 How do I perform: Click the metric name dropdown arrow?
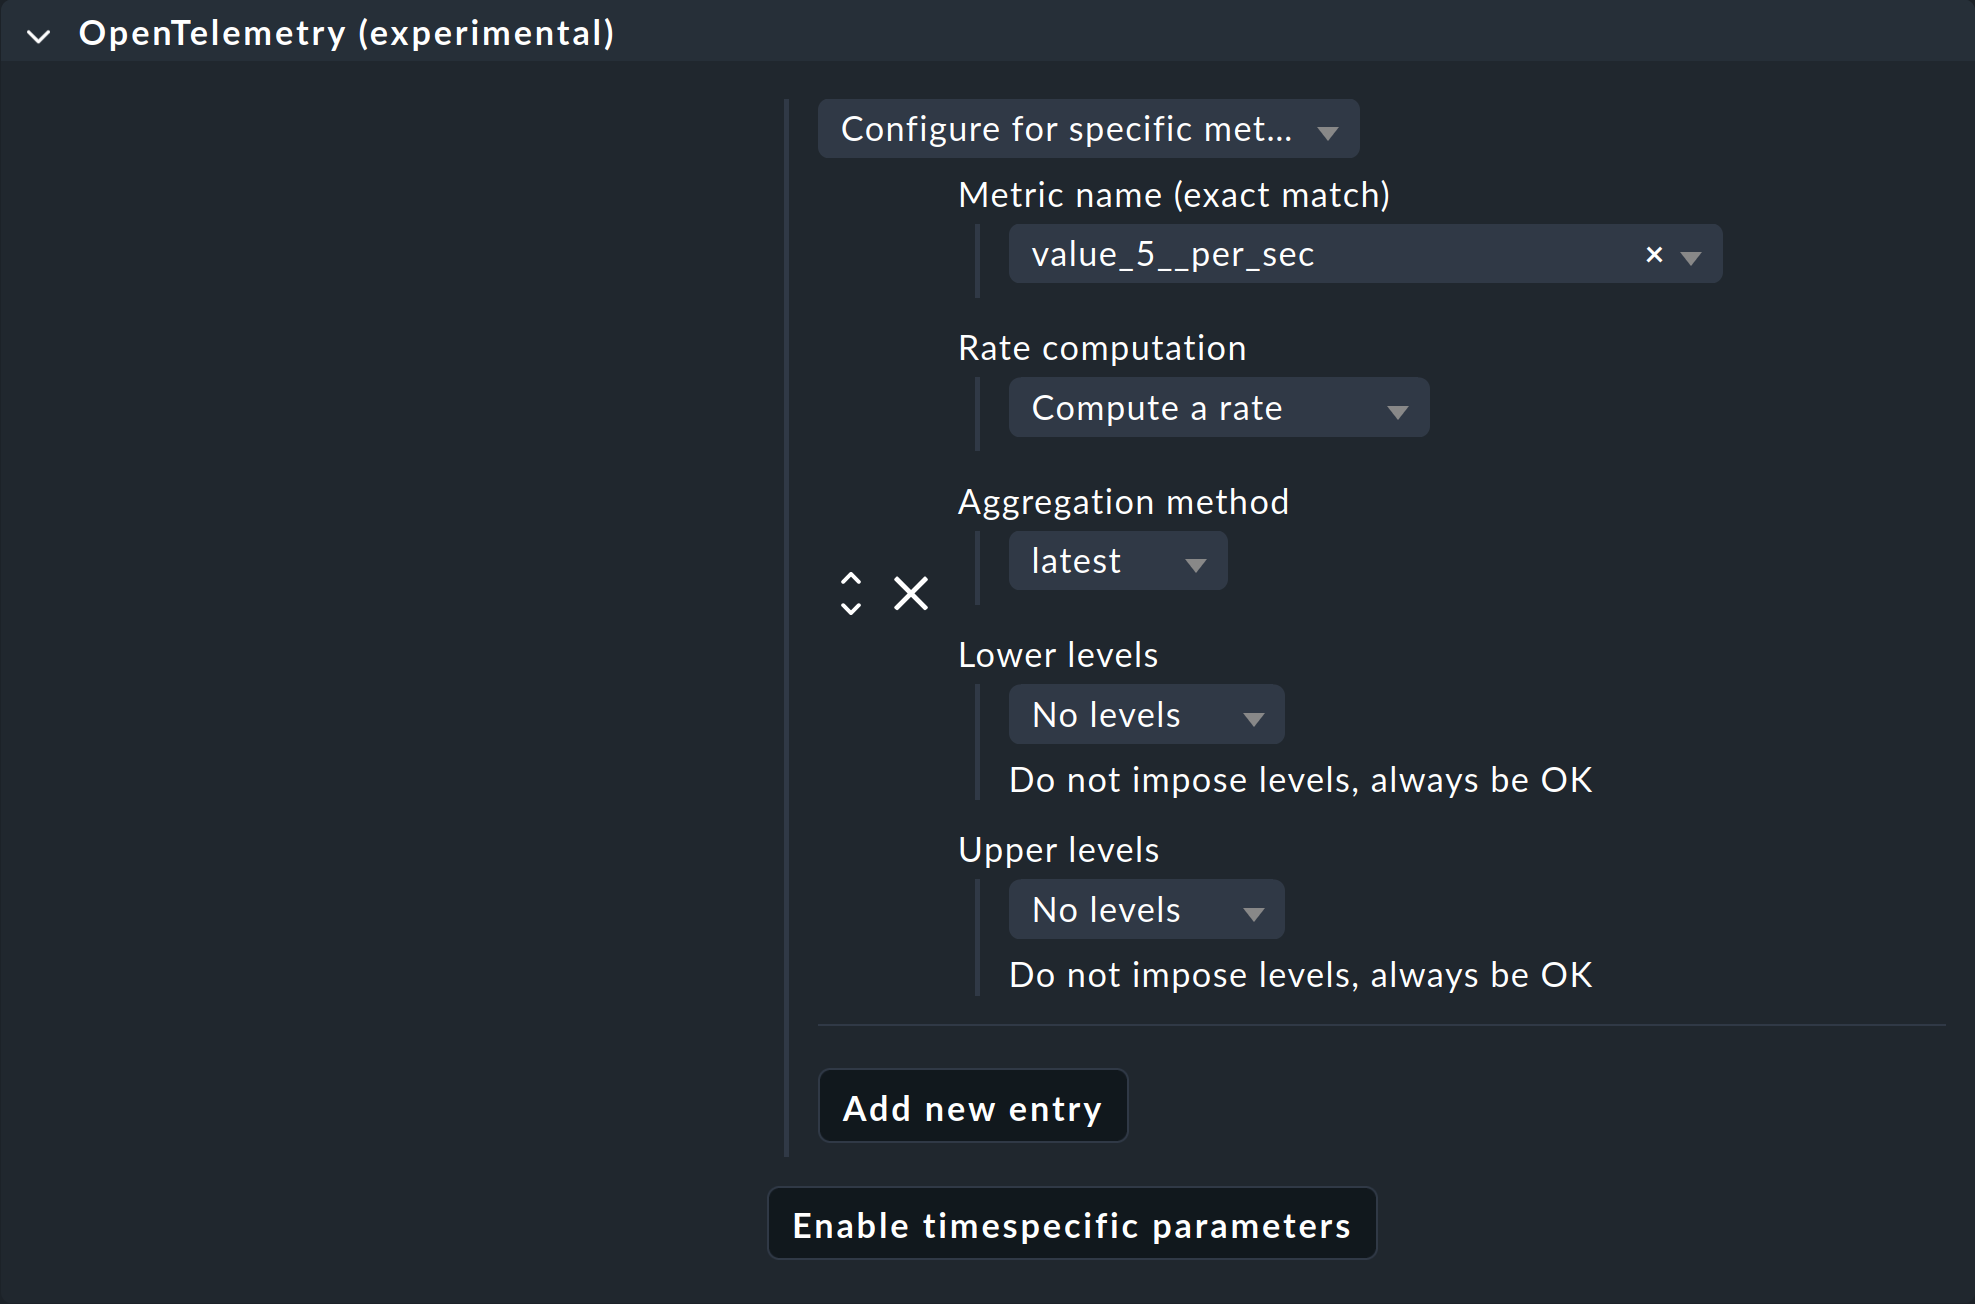pos(1691,257)
